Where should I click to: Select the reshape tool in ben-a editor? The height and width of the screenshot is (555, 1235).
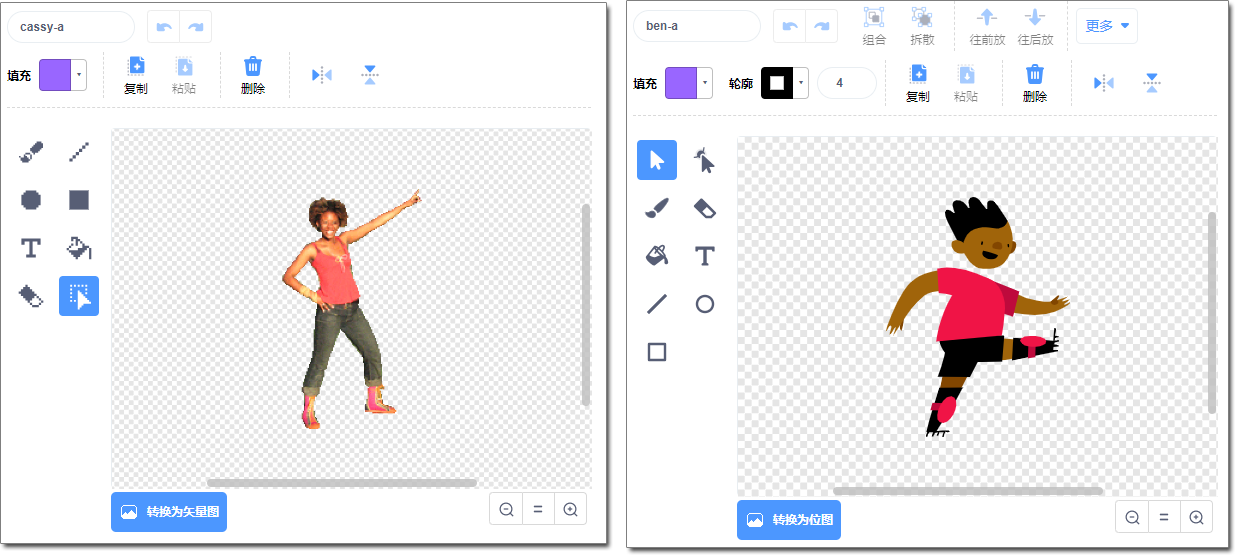click(705, 160)
